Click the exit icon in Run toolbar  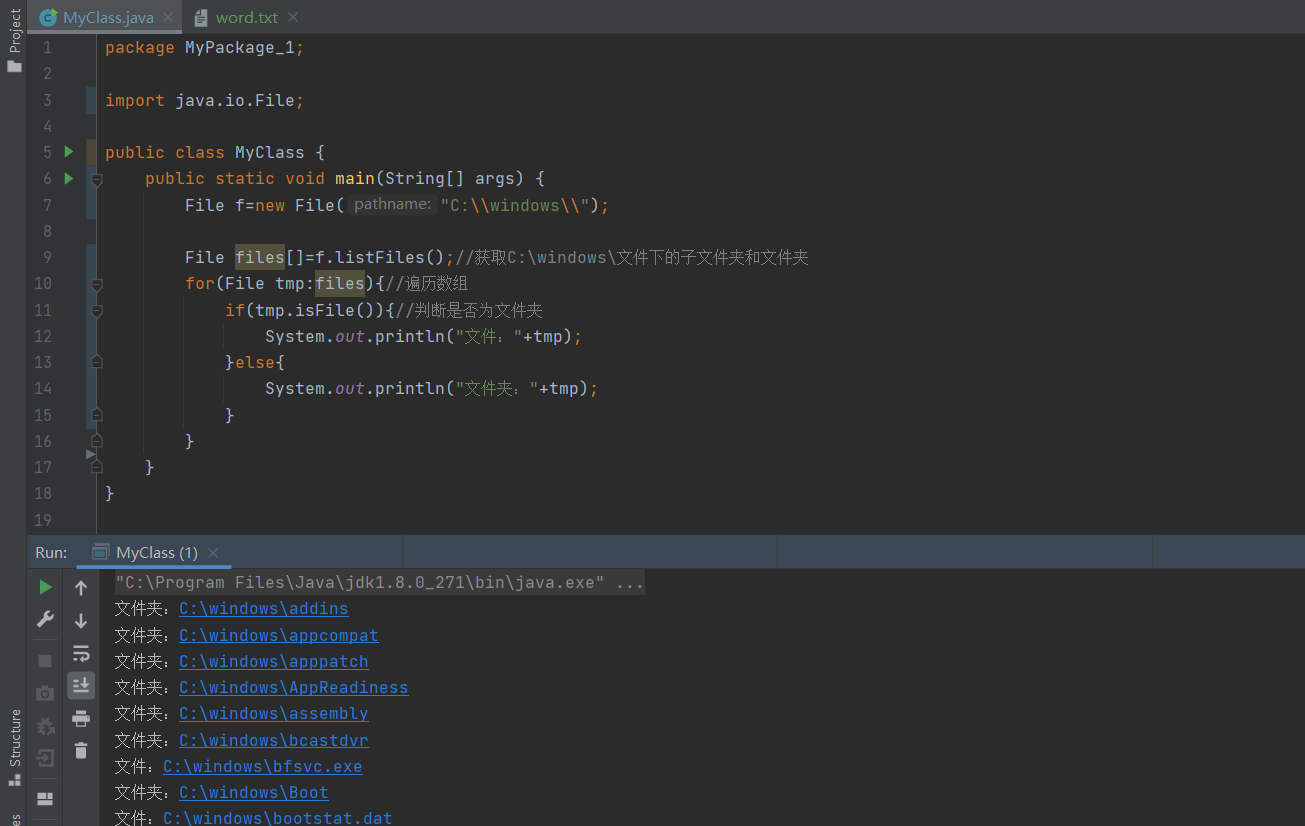pyautogui.click(x=45, y=758)
